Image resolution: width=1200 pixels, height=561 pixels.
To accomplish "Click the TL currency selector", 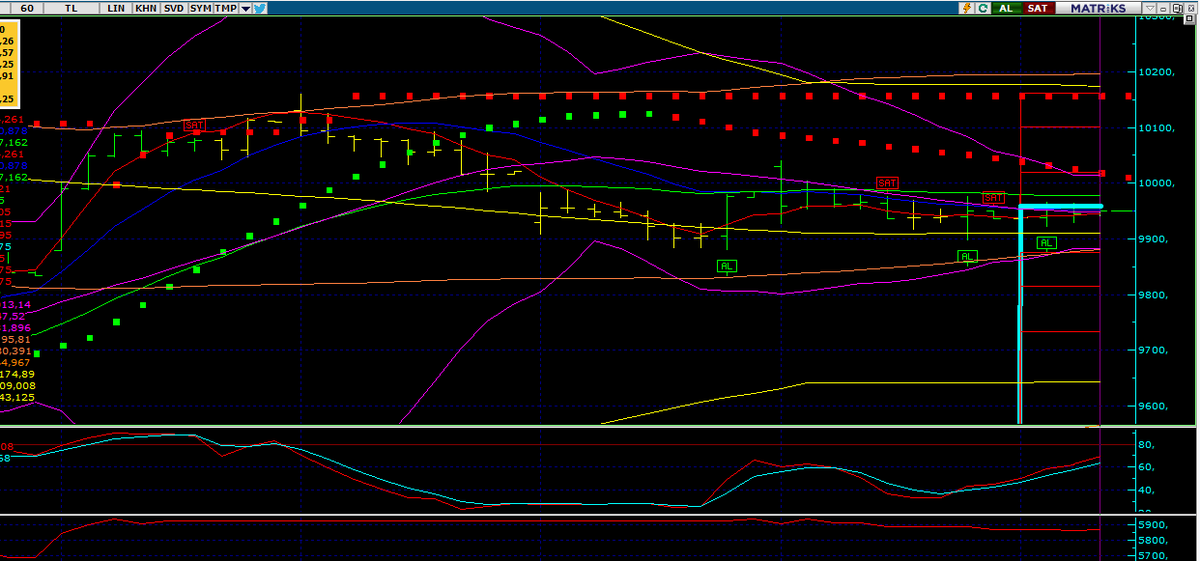I will 71,8.
